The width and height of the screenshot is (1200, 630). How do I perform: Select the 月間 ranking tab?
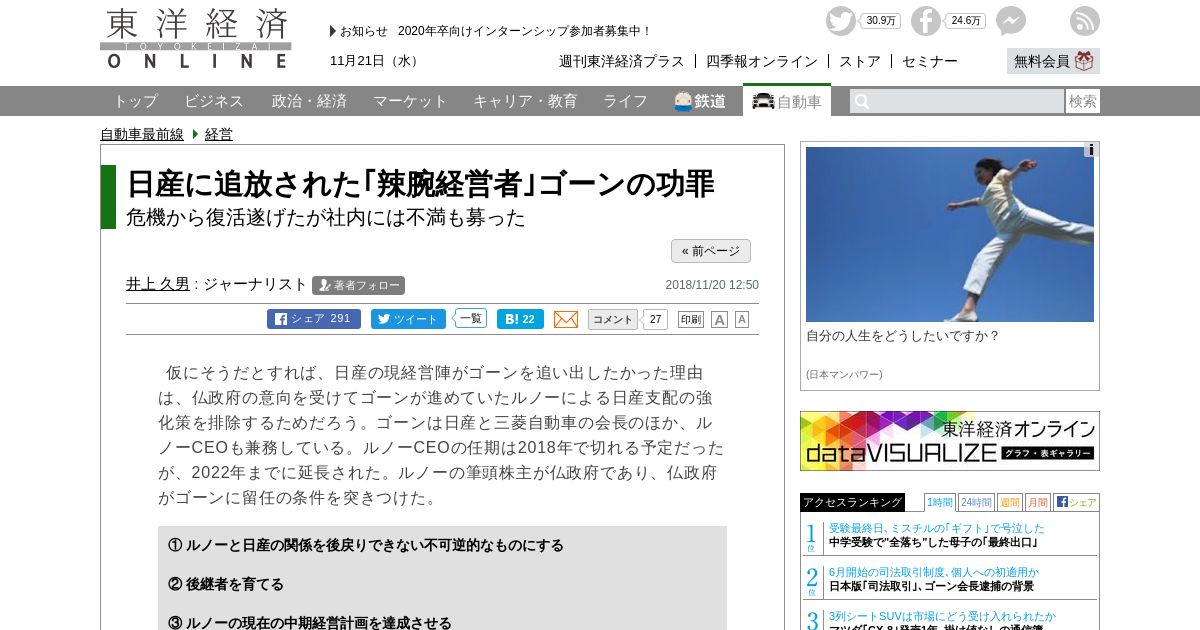pos(1037,502)
